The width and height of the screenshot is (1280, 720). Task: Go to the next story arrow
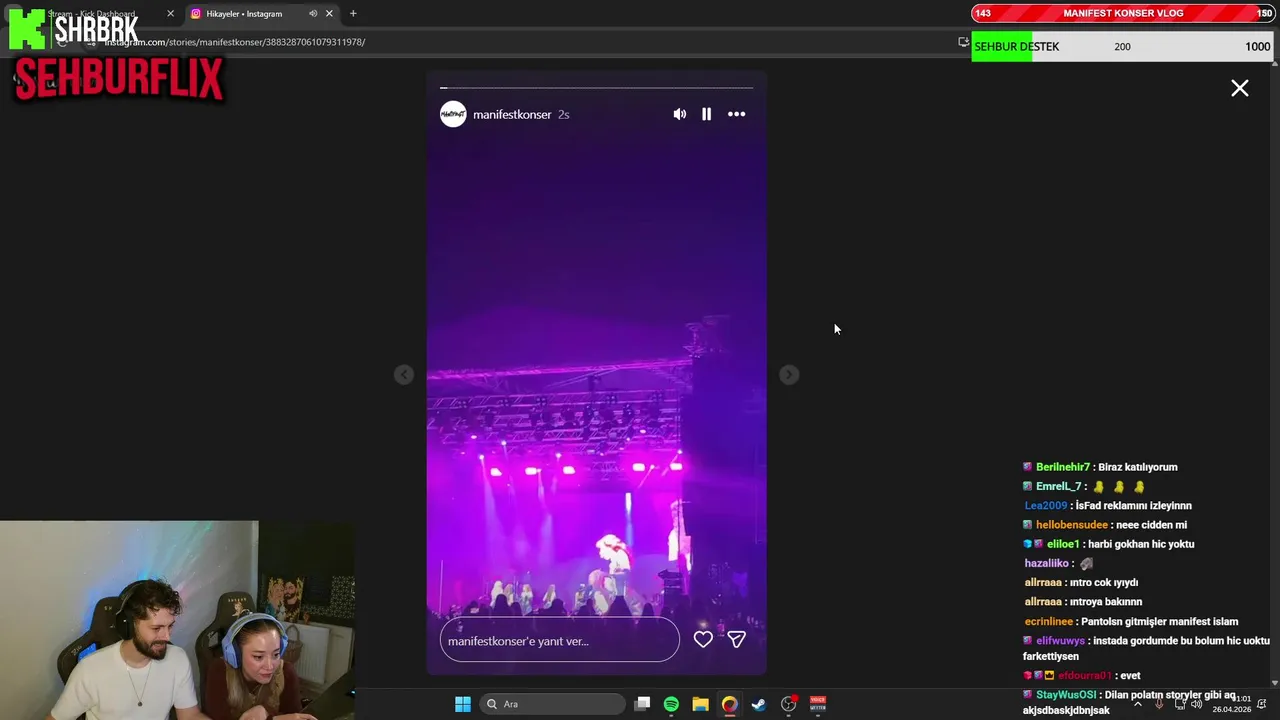point(789,374)
